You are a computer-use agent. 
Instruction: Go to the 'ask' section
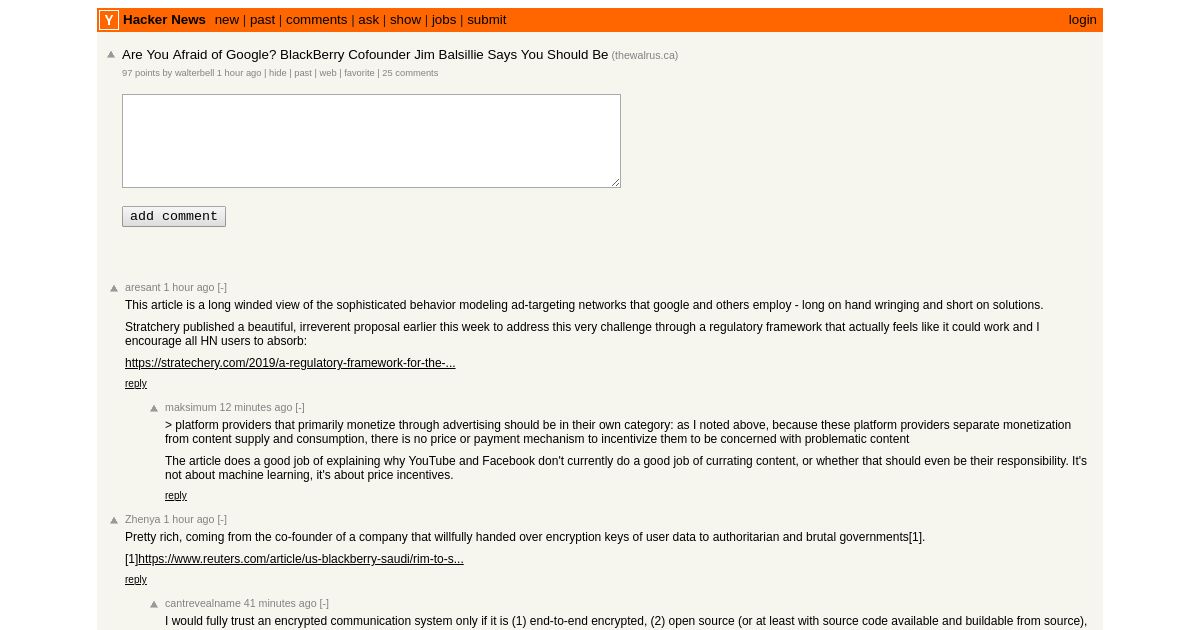click(369, 20)
